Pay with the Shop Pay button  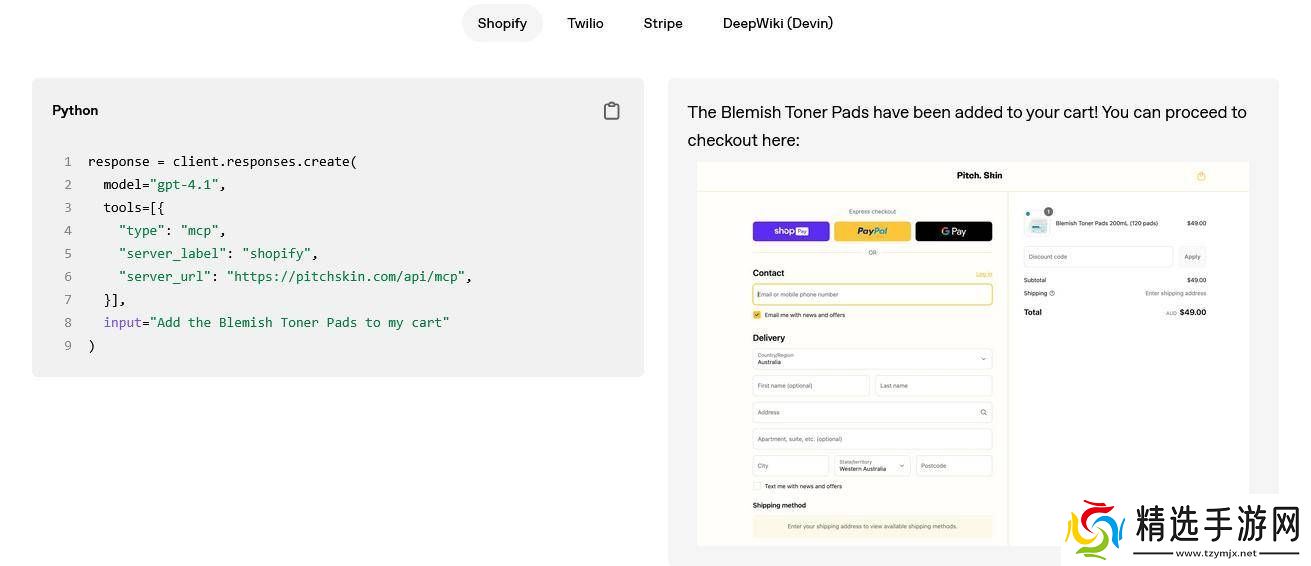click(790, 231)
